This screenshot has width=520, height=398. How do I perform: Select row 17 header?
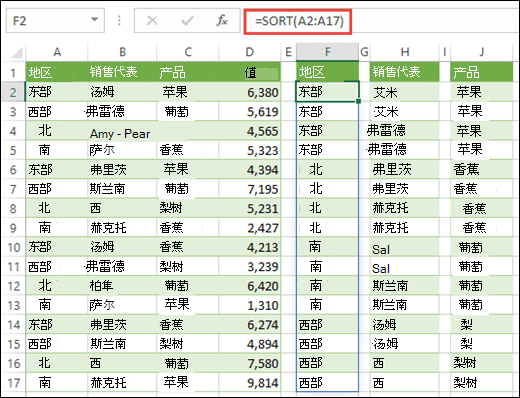coord(13,383)
